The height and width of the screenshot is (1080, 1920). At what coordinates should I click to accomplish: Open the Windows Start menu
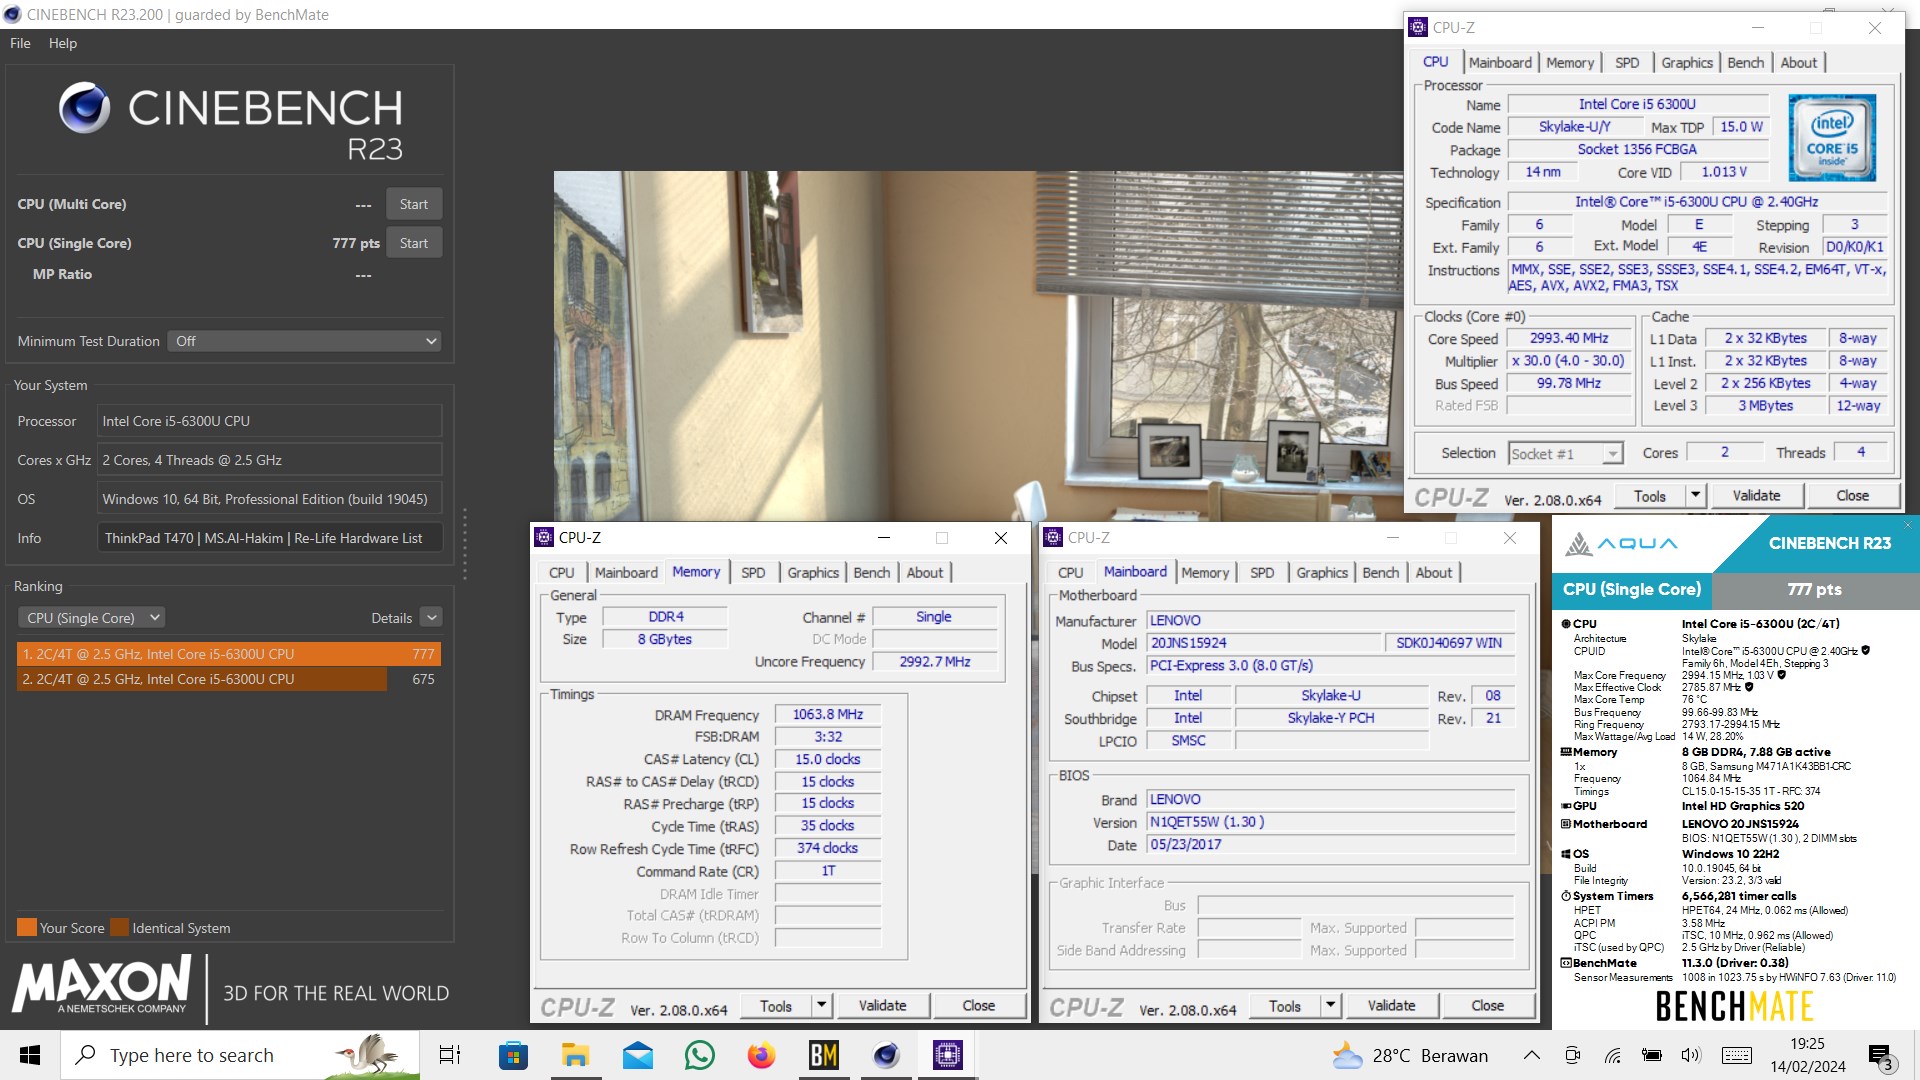[x=29, y=1055]
